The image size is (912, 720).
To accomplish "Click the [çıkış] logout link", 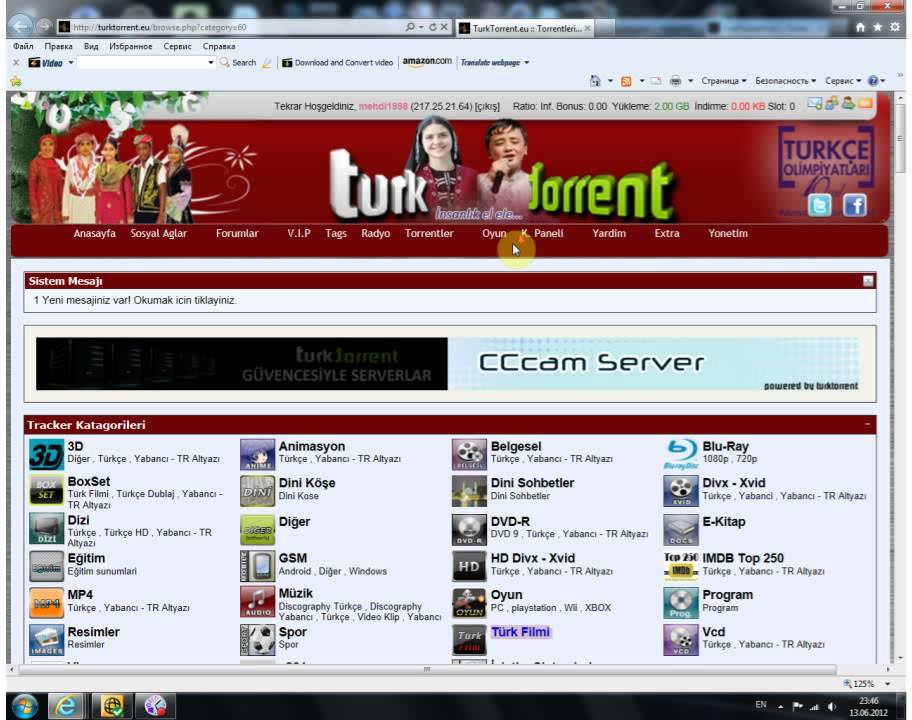I will 487,106.
